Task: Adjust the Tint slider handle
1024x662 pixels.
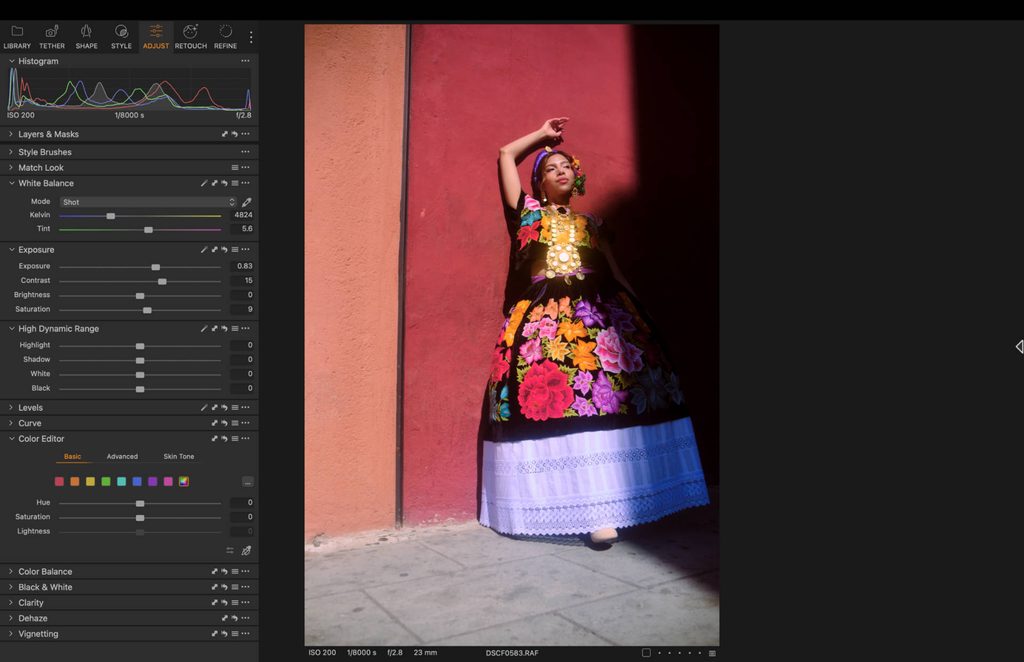Action: (148, 230)
